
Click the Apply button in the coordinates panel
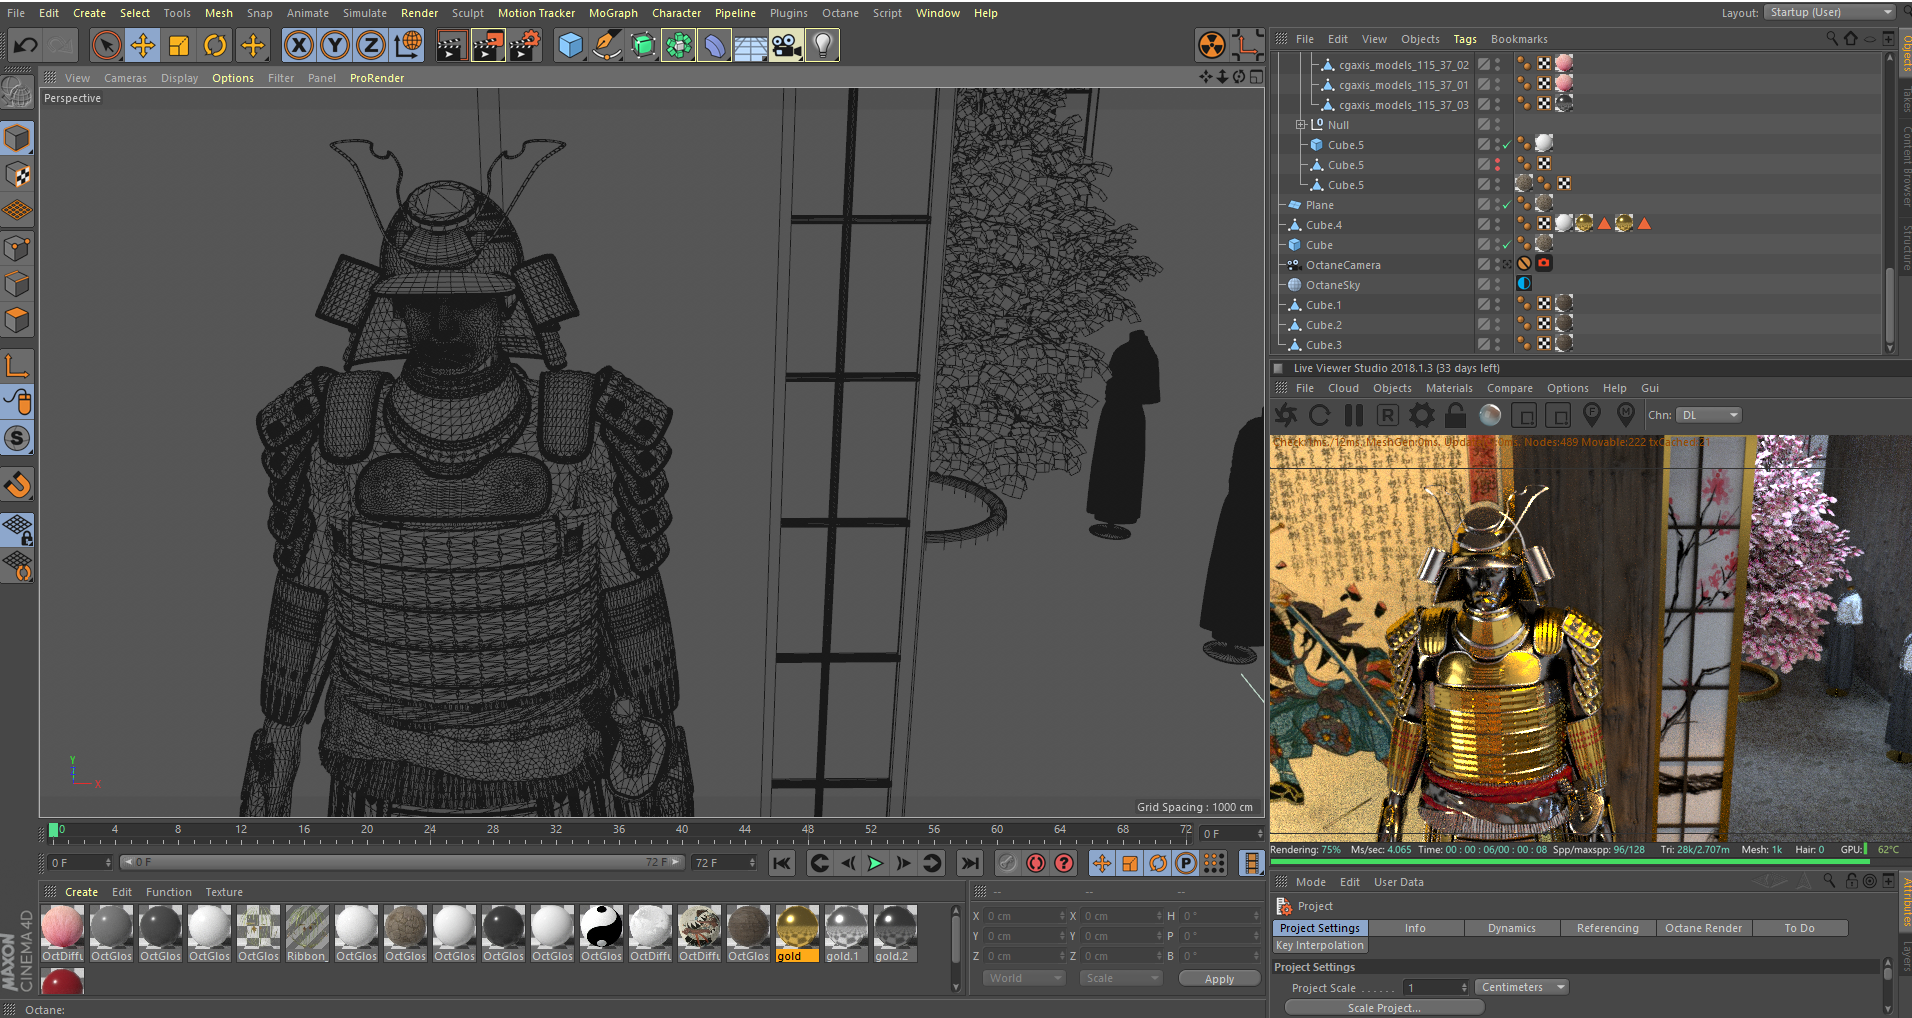(1219, 979)
